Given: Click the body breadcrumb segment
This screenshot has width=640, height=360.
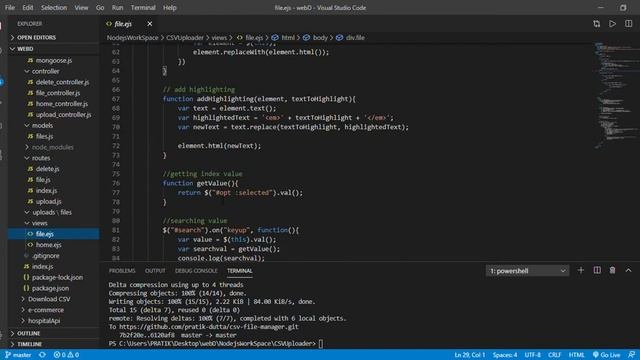Looking at the screenshot, I should (x=320, y=38).
